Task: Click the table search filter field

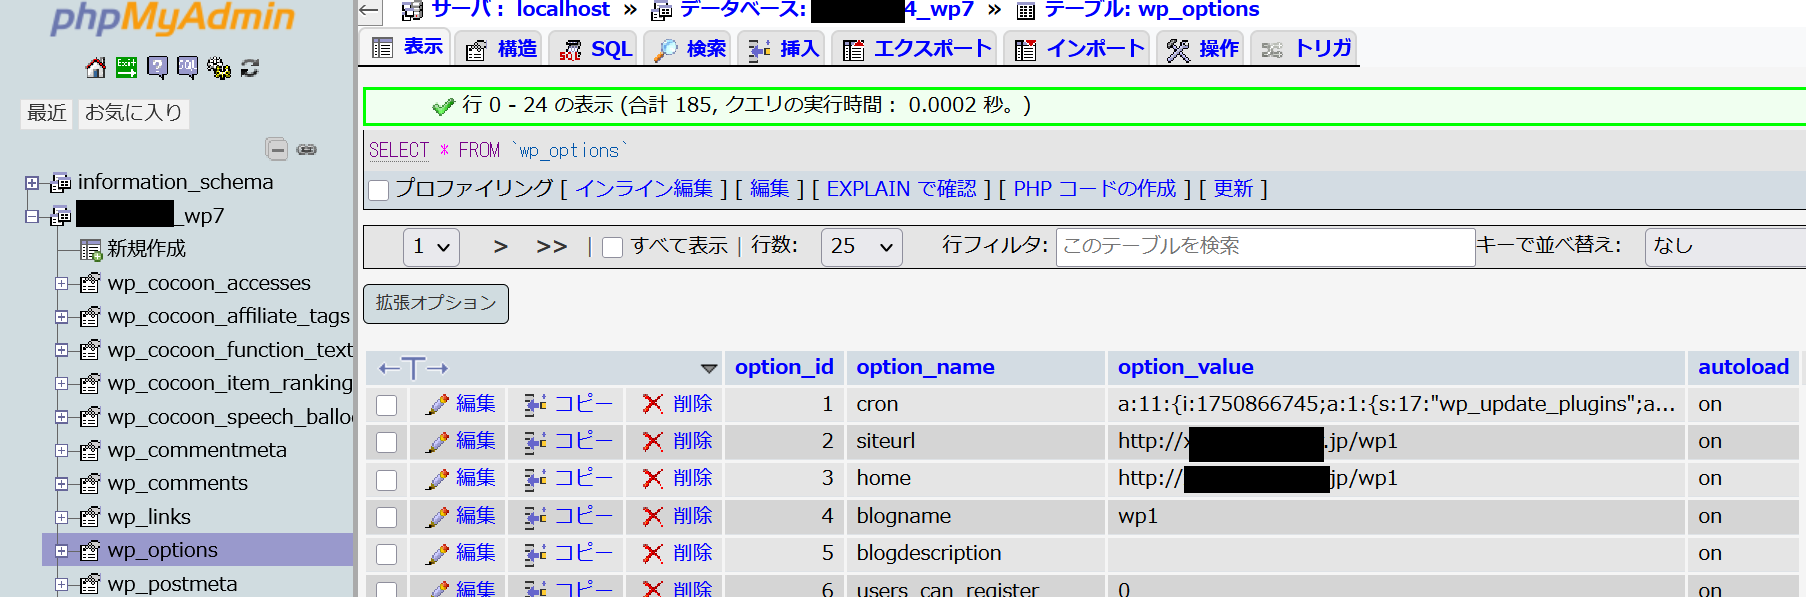Action: 1265,247
